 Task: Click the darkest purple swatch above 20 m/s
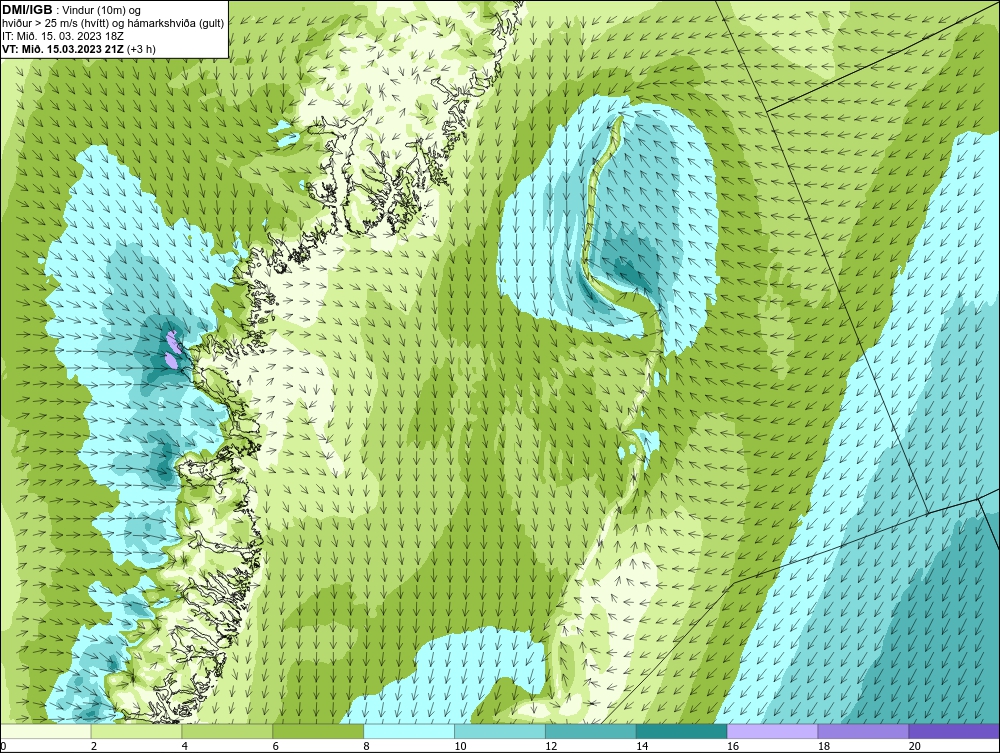point(954,731)
